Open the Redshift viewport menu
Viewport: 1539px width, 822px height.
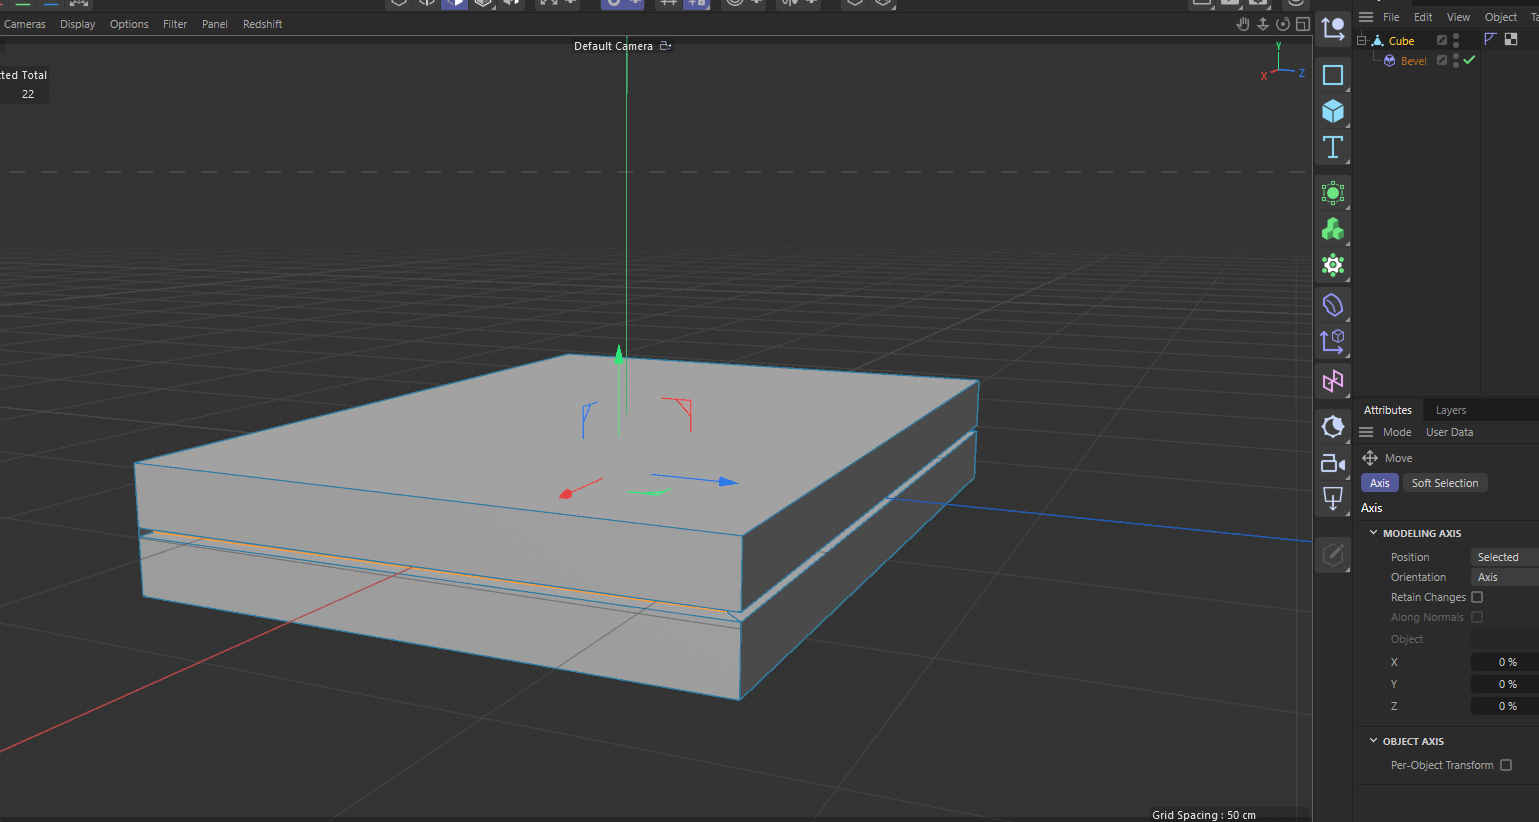[262, 24]
